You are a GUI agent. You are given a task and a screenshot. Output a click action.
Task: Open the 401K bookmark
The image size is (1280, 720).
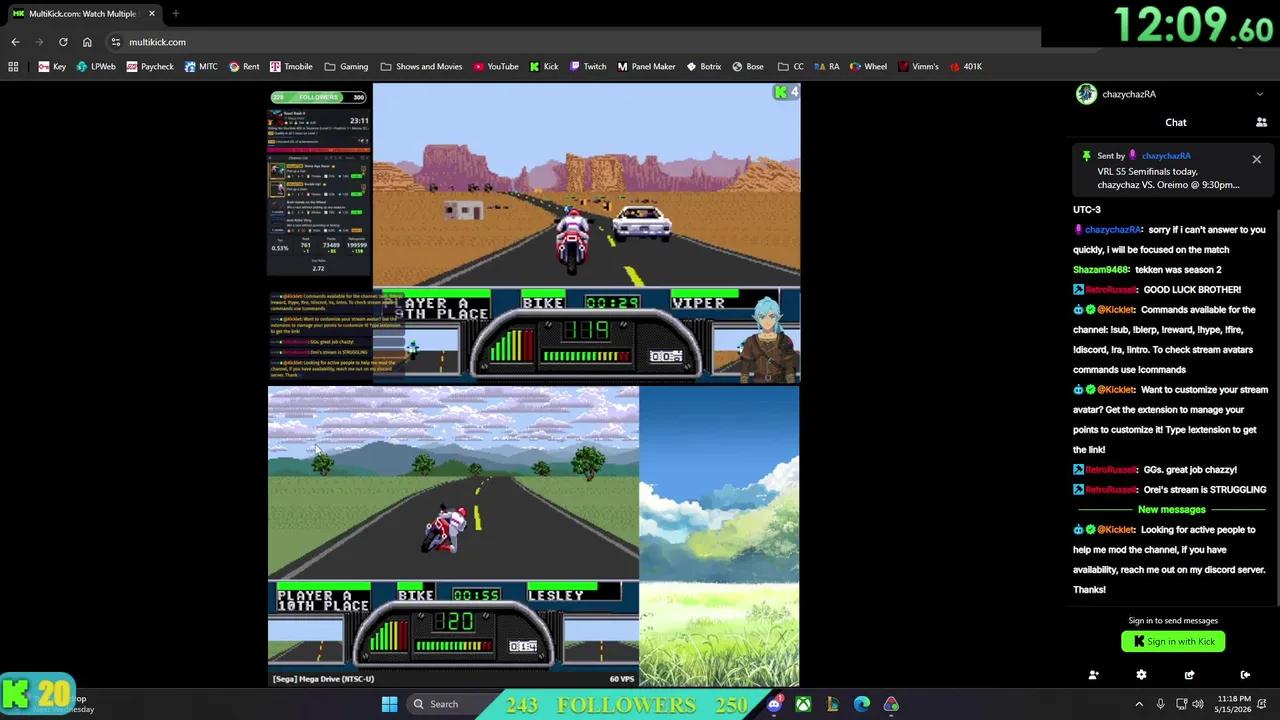(x=966, y=67)
